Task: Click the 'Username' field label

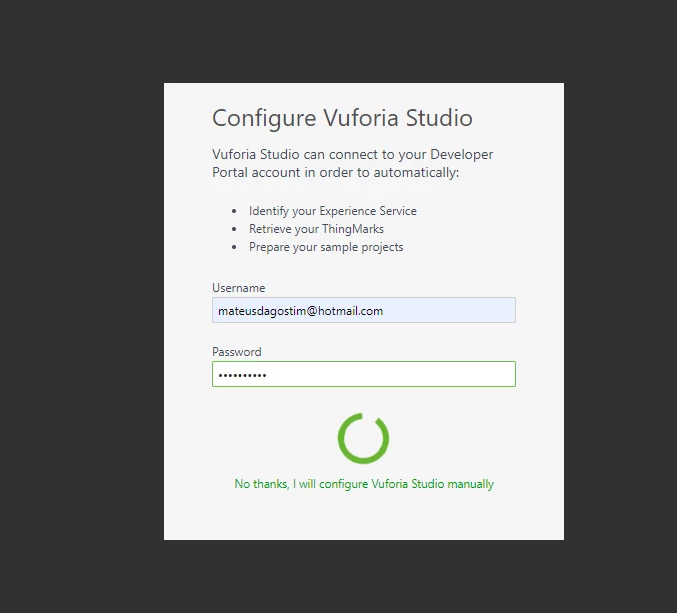Action: click(238, 288)
